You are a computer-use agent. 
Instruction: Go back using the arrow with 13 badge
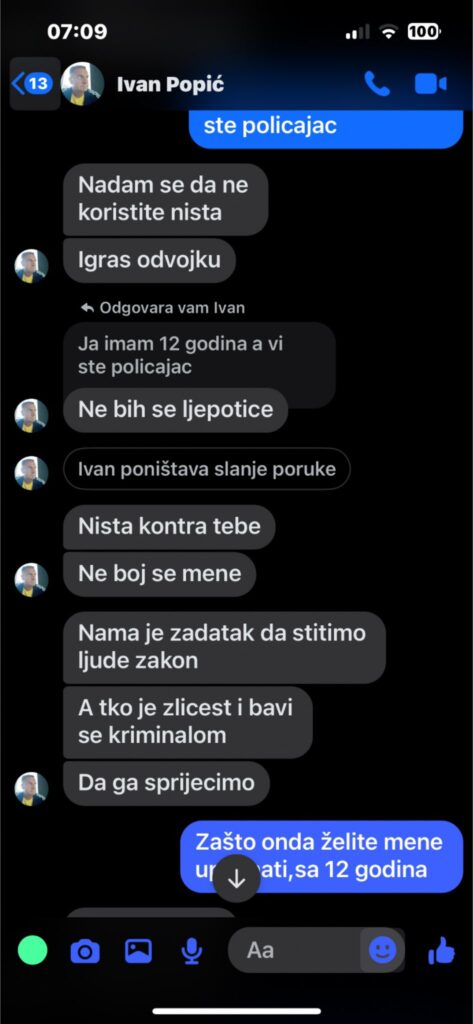coord(35,84)
